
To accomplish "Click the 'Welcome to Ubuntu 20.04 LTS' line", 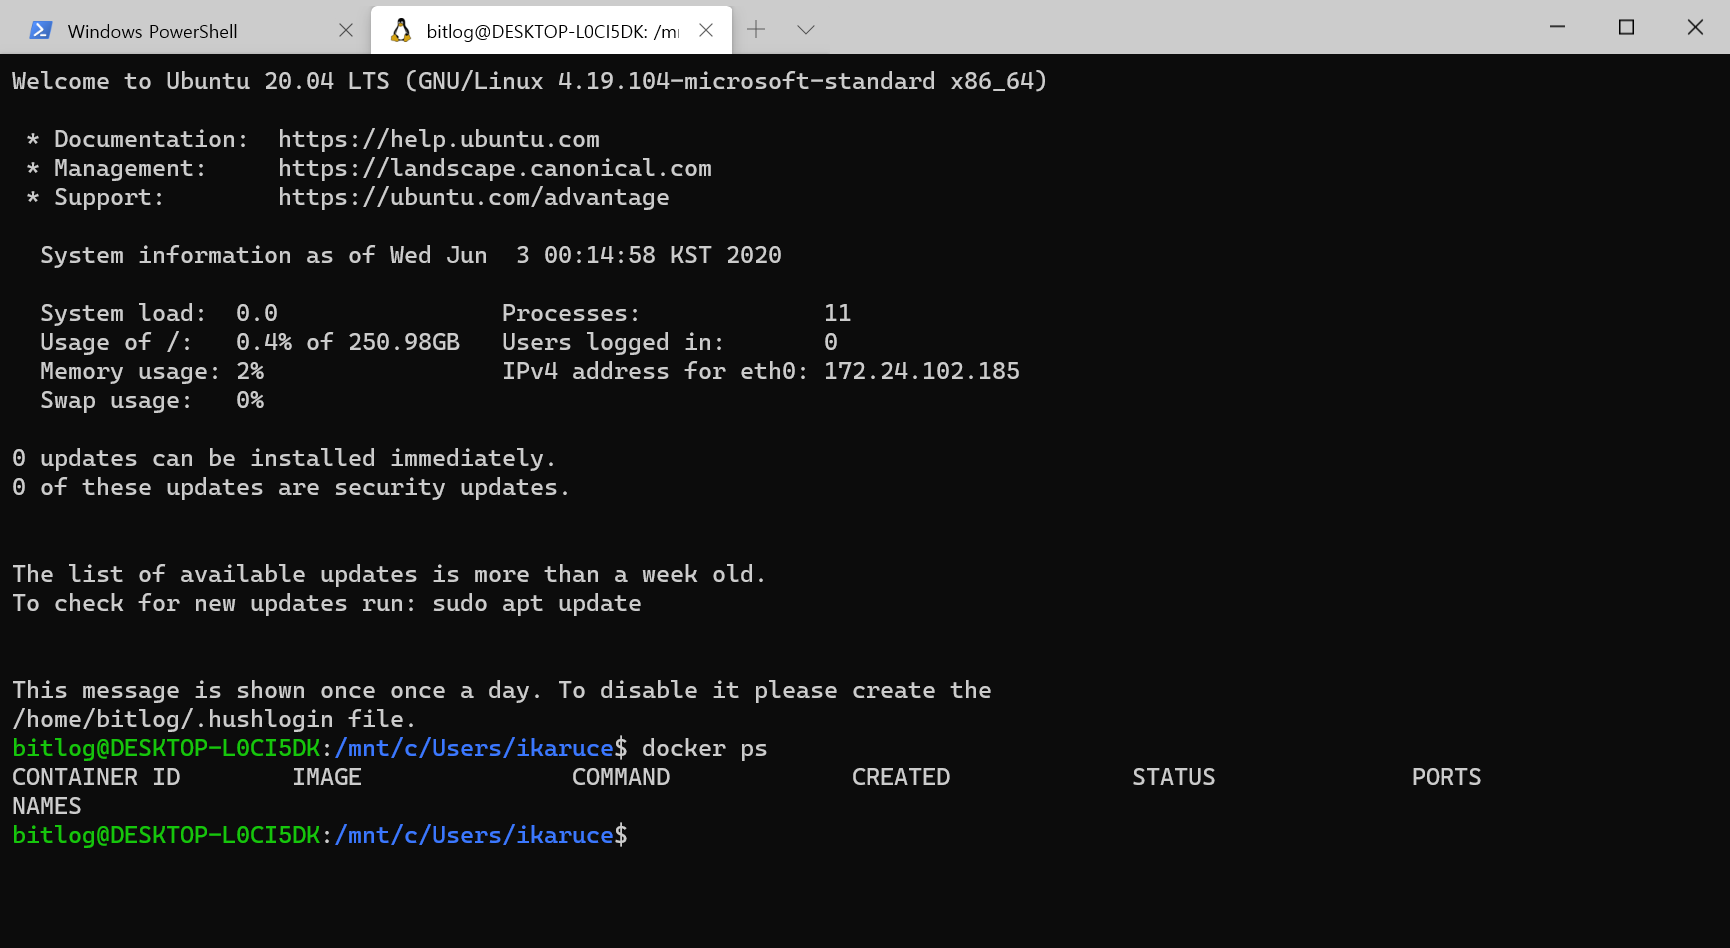I will [x=530, y=81].
